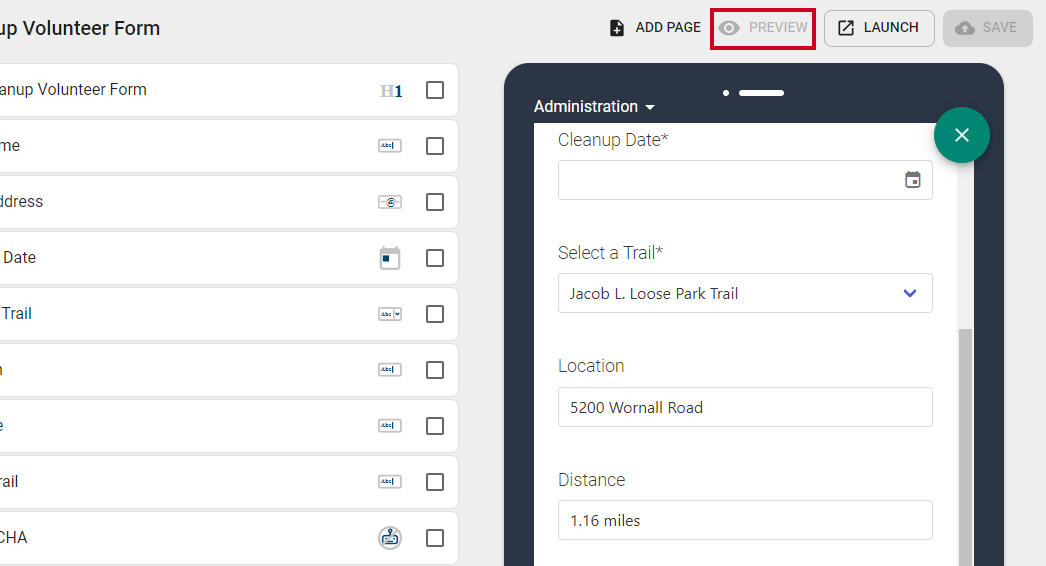Open the Cleanup Date calendar picker icon
This screenshot has height=566, width=1046.
(912, 180)
